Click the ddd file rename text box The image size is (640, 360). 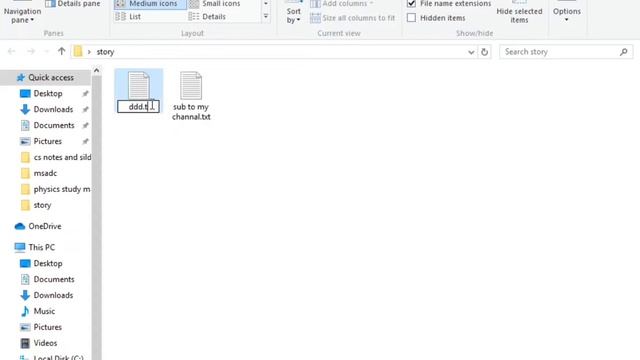pyautogui.click(x=138, y=107)
